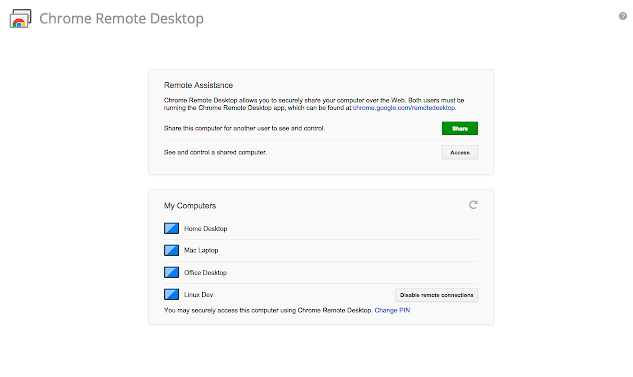Screen dimensions: 633x377
Task: Click 'Share this computer for another user' text
Action: 244,128
